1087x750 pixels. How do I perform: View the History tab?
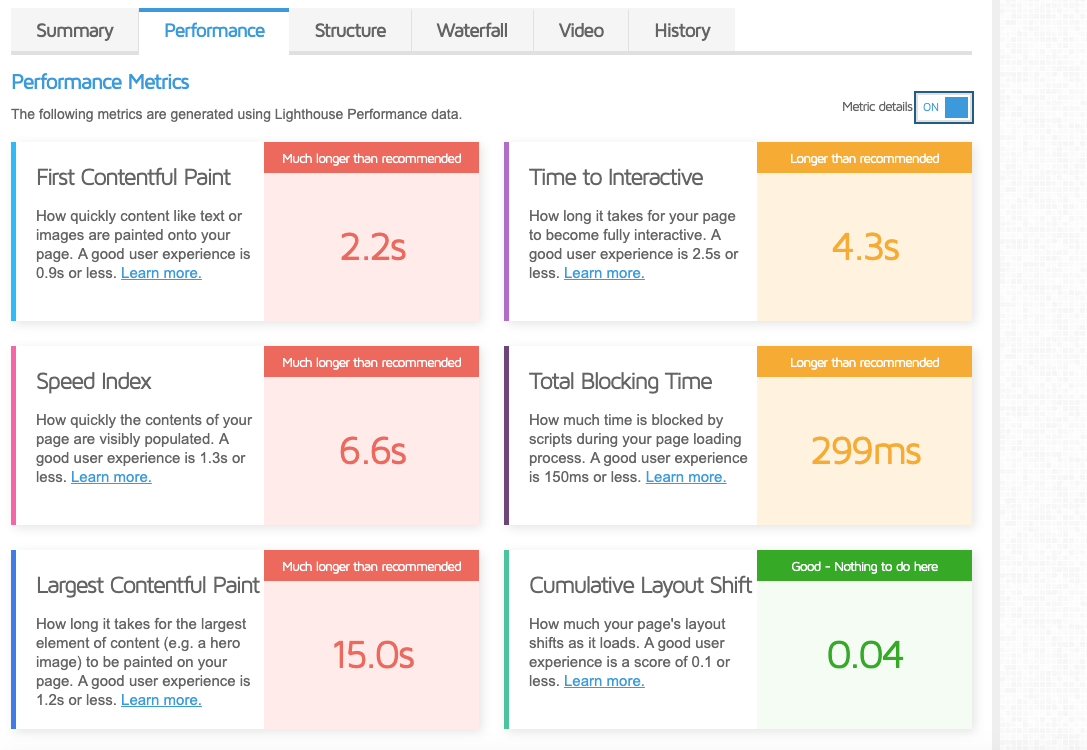[x=682, y=30]
